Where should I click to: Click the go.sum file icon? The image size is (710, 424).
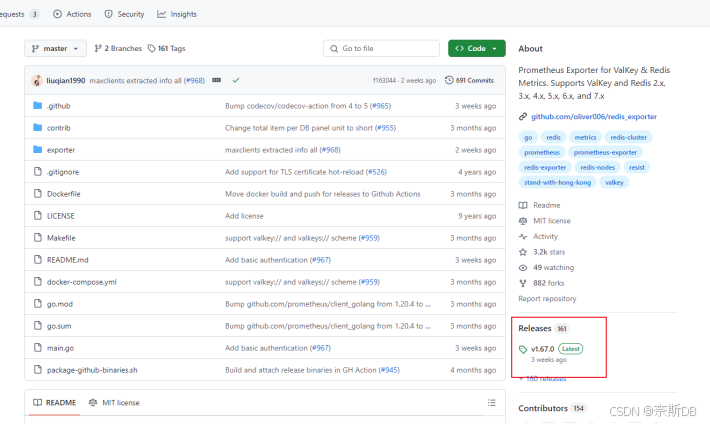38,326
